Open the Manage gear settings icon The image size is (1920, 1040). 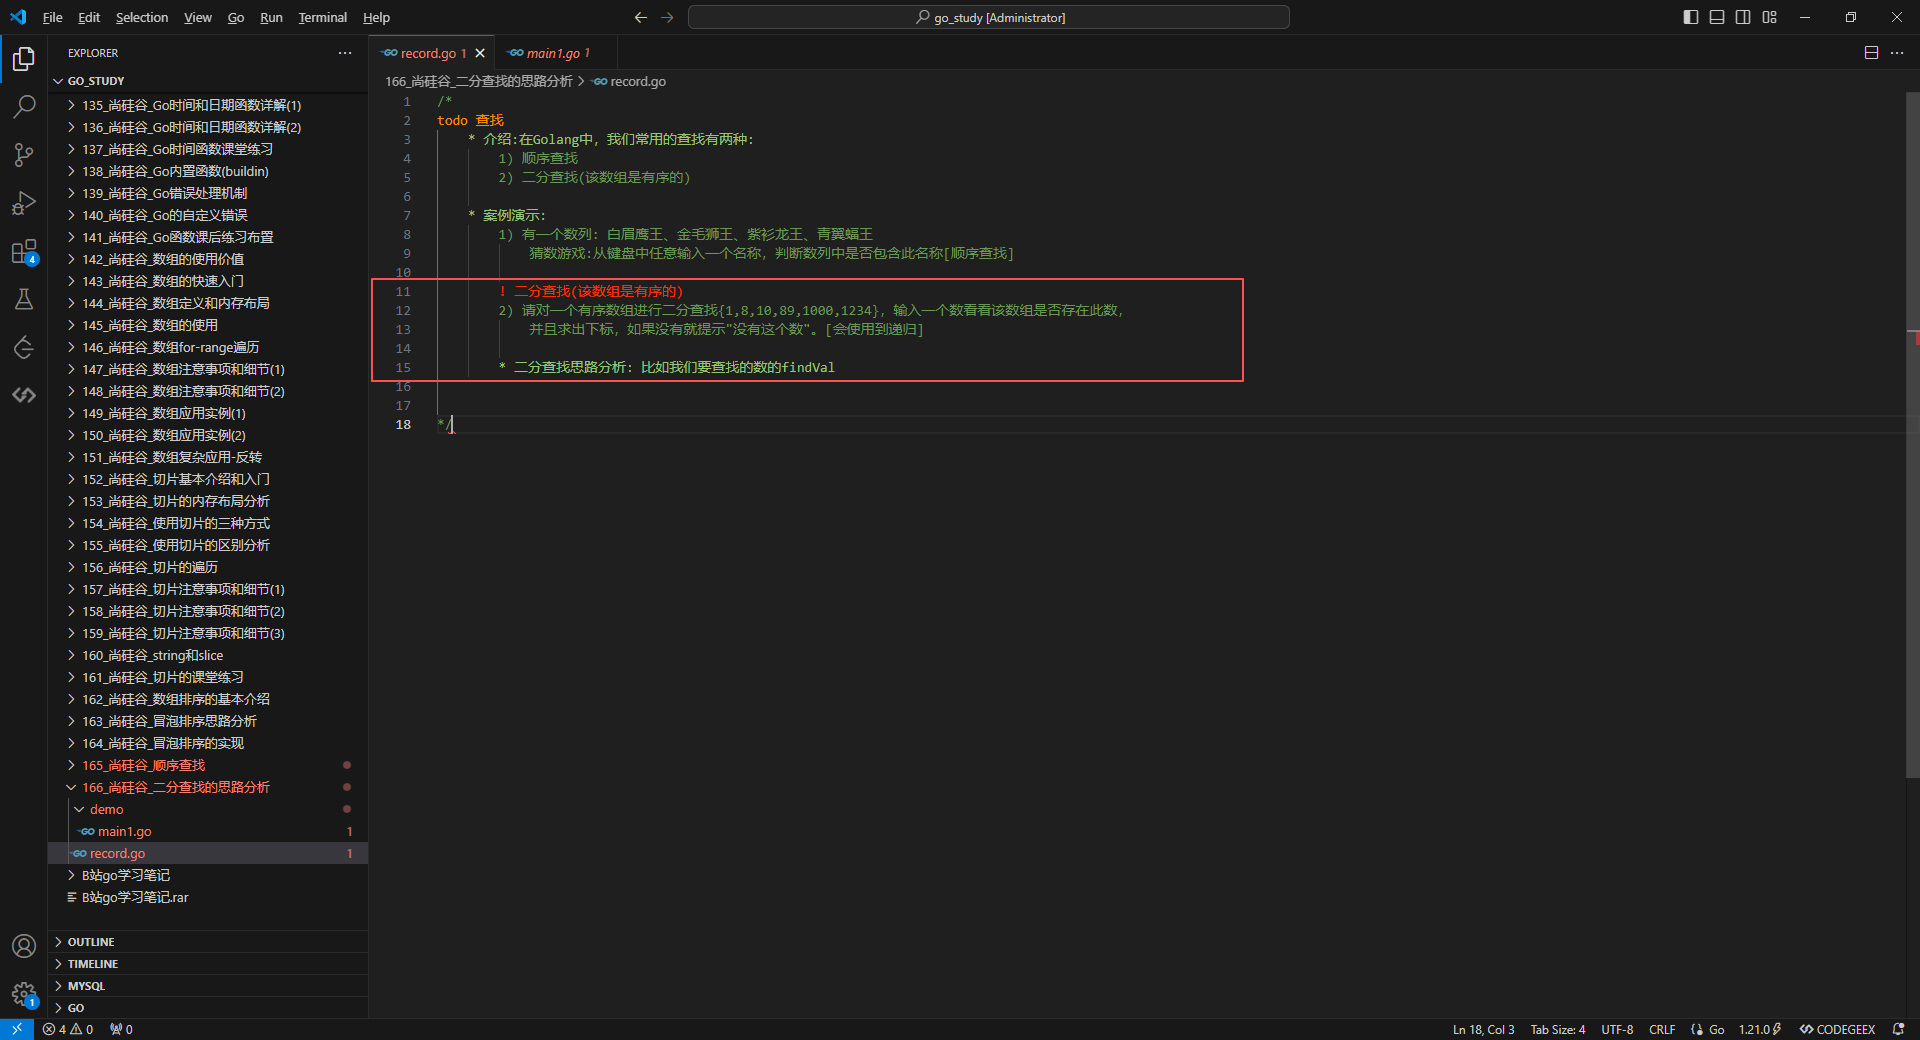click(x=24, y=994)
